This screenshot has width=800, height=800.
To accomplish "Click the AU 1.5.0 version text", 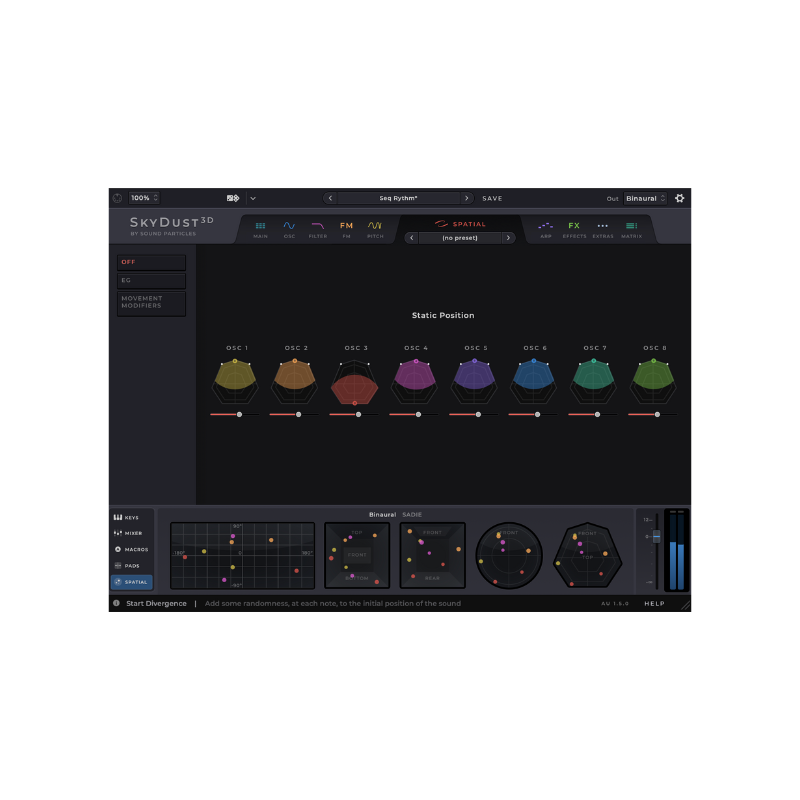I will tap(615, 604).
